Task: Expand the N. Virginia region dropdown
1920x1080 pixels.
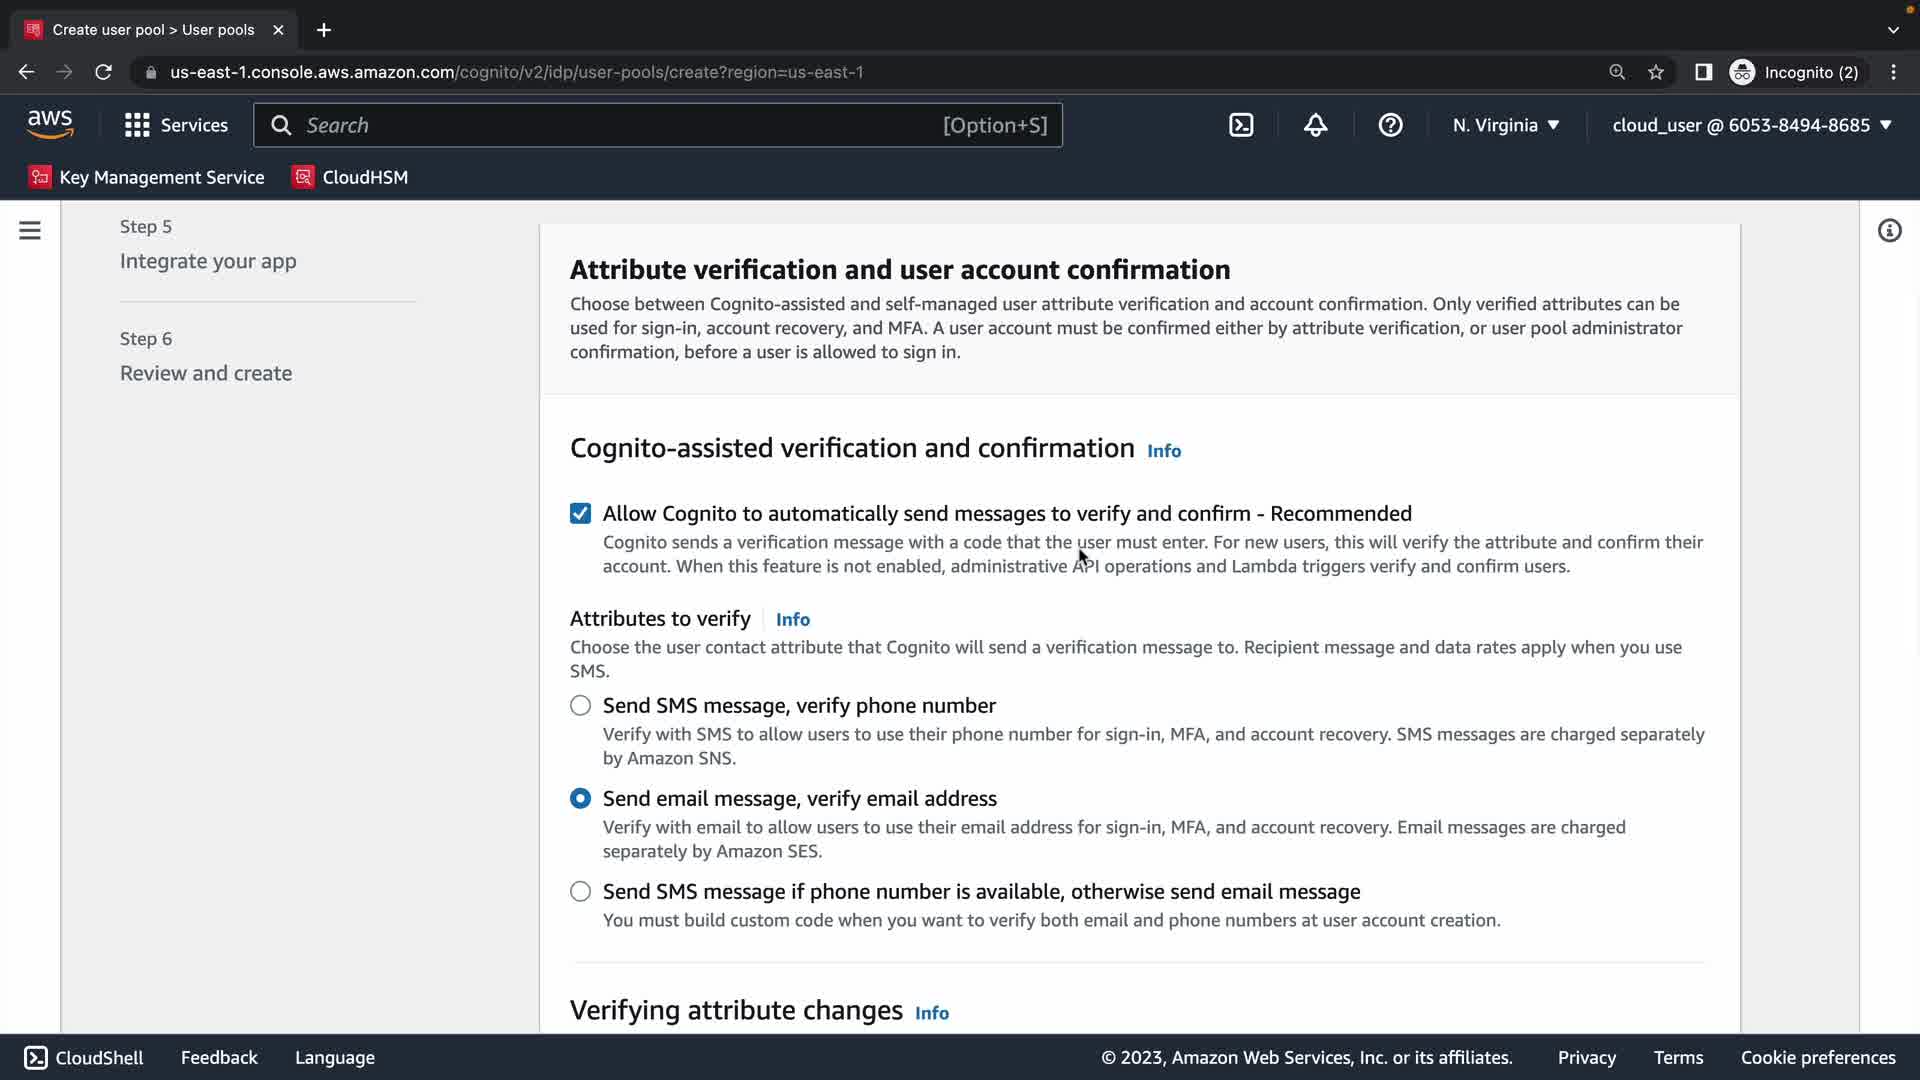Action: click(1506, 125)
